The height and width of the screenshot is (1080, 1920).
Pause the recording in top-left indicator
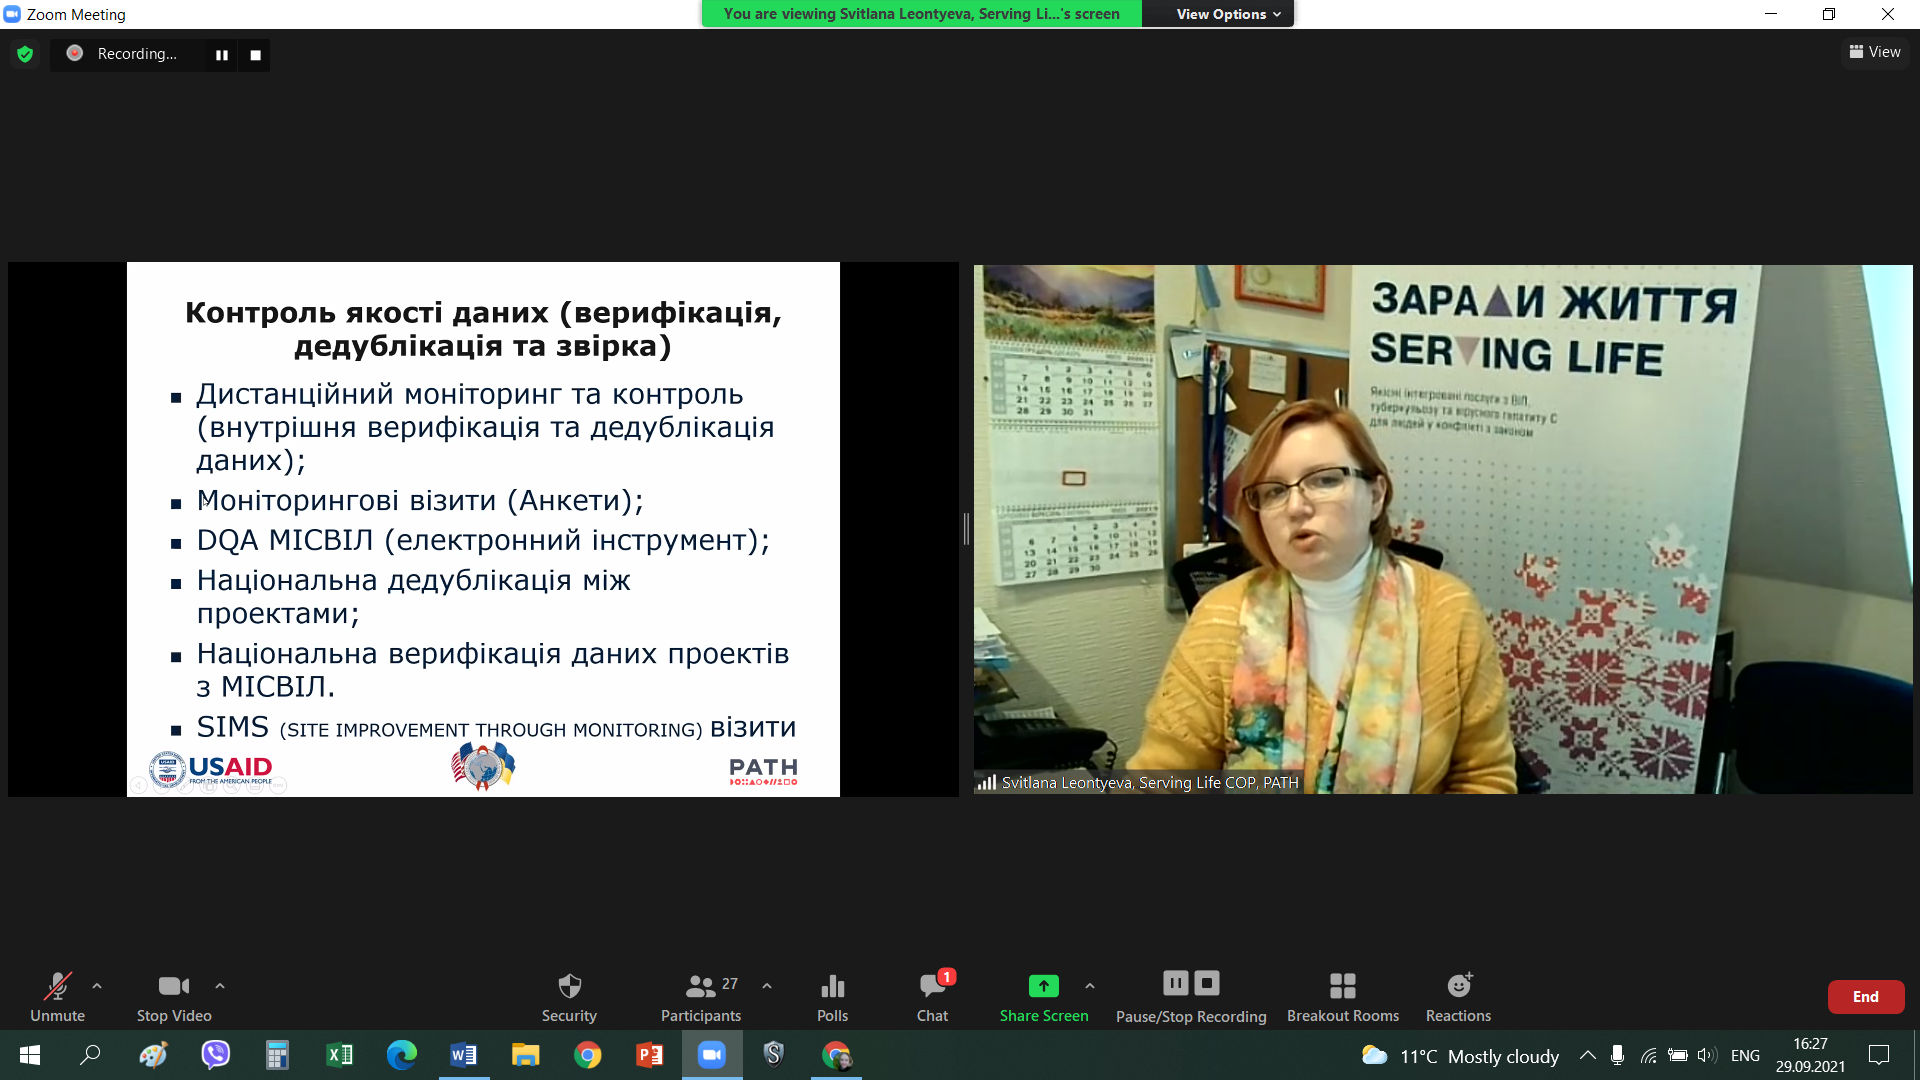click(222, 55)
